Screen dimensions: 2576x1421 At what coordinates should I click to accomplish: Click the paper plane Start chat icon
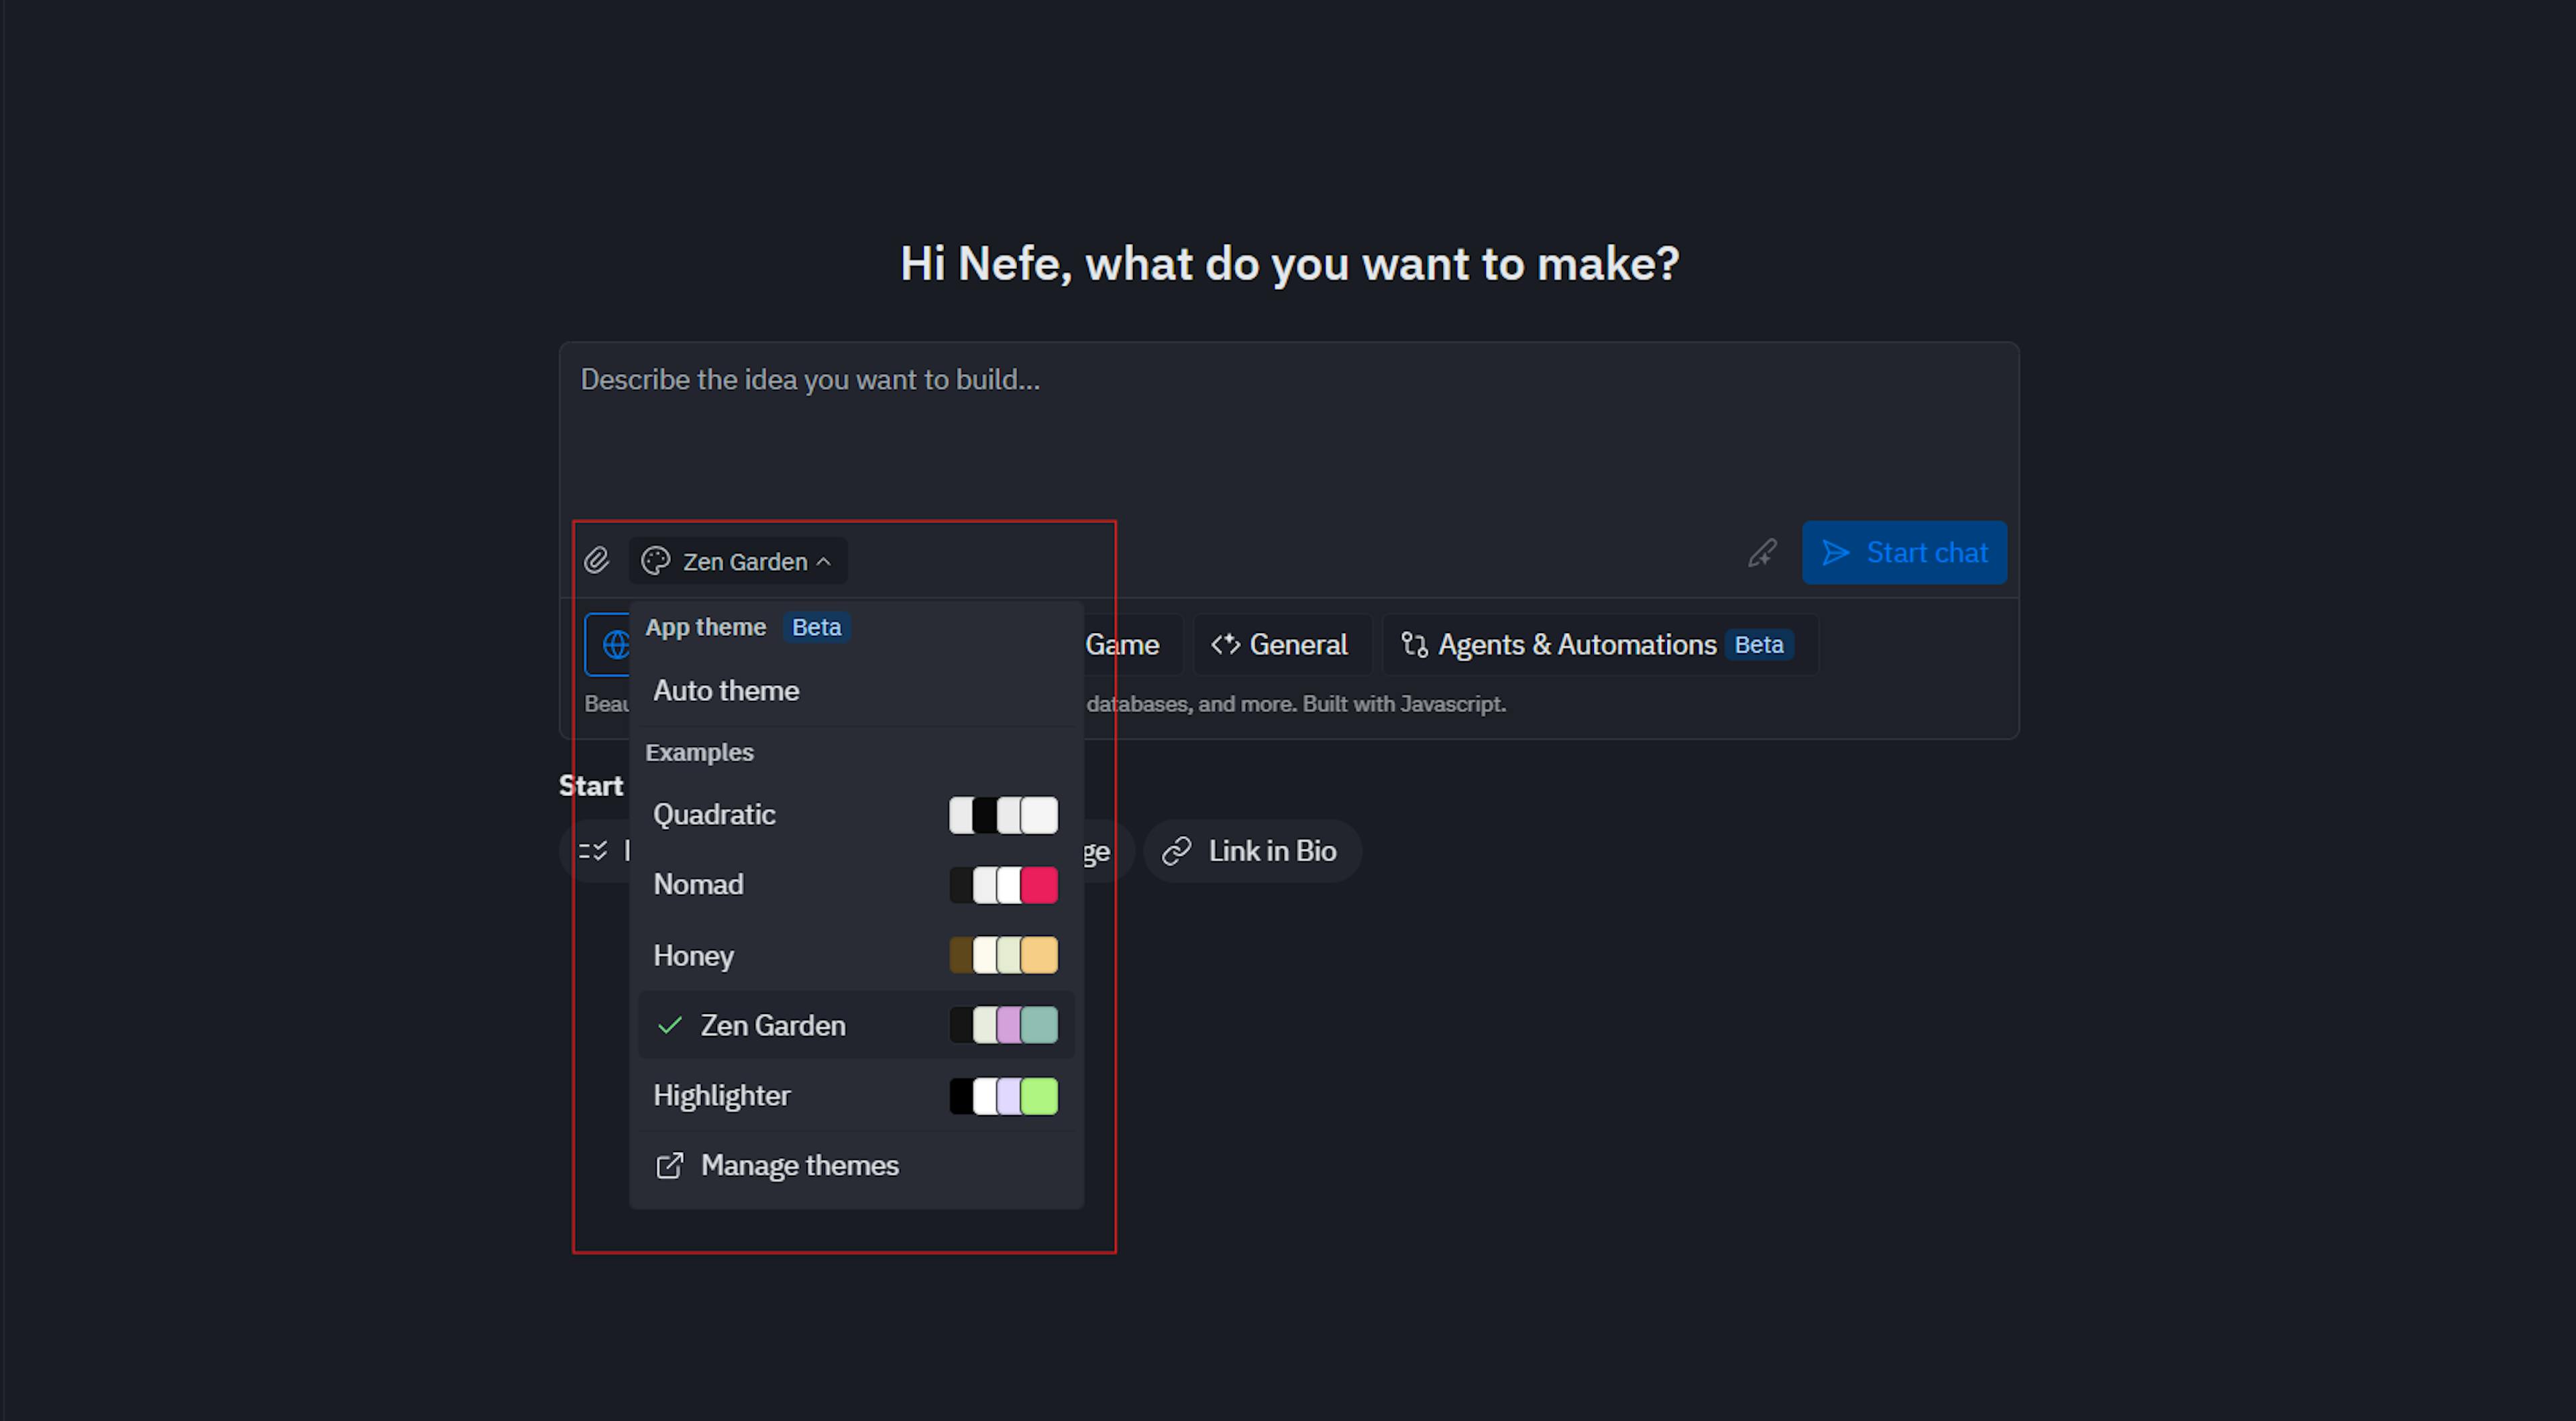point(1836,553)
